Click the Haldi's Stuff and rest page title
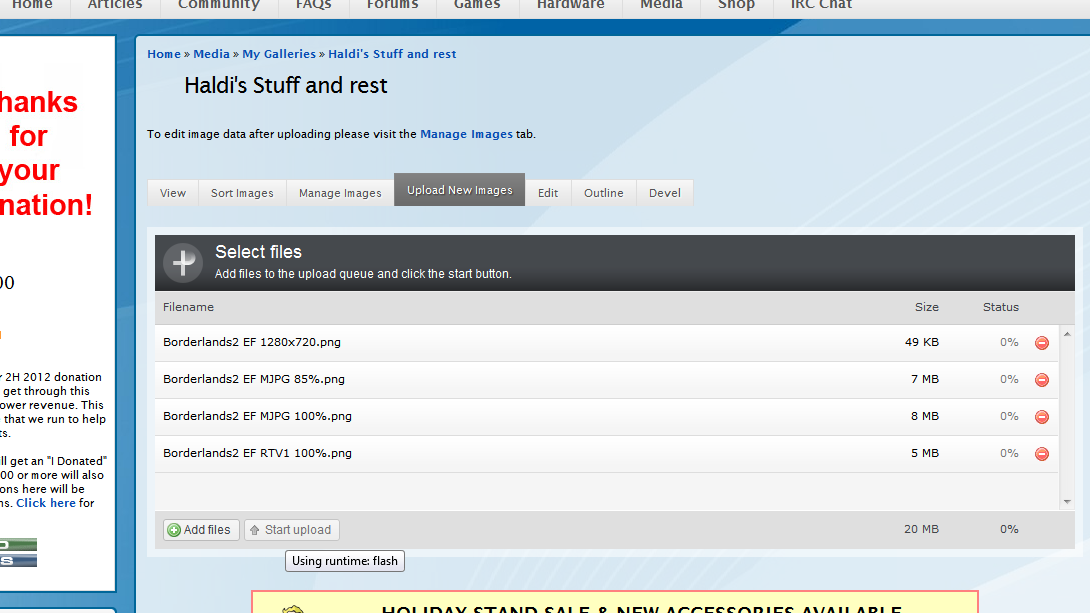Image resolution: width=1090 pixels, height=613 pixels. tap(286, 85)
